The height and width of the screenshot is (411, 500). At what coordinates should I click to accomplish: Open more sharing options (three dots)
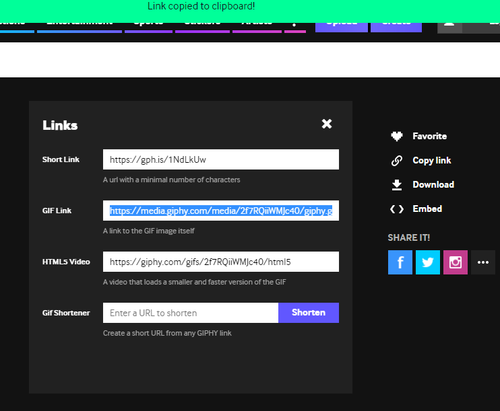point(483,262)
